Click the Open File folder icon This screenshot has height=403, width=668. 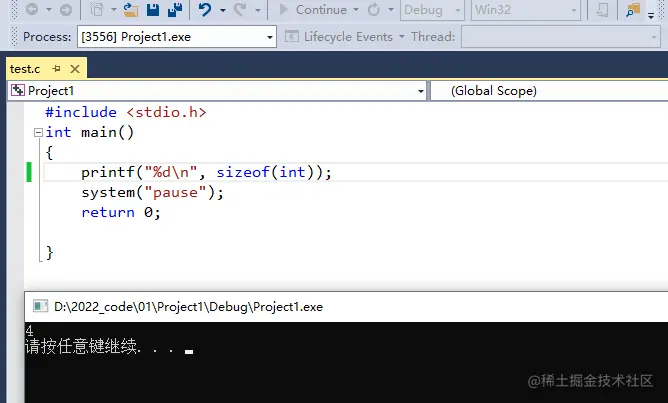coord(131,9)
